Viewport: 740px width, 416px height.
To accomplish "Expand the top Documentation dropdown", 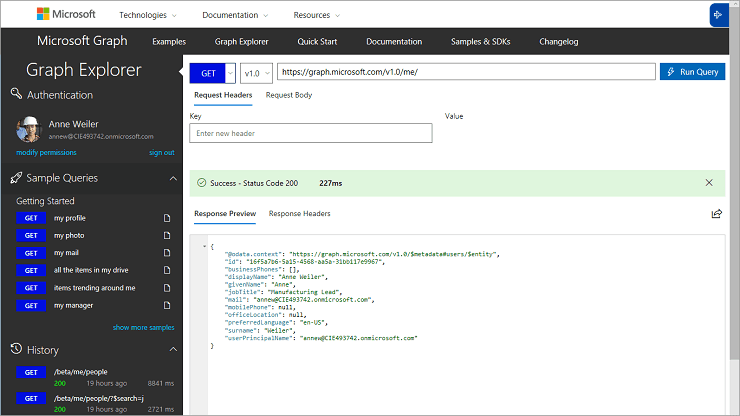I will click(235, 15).
